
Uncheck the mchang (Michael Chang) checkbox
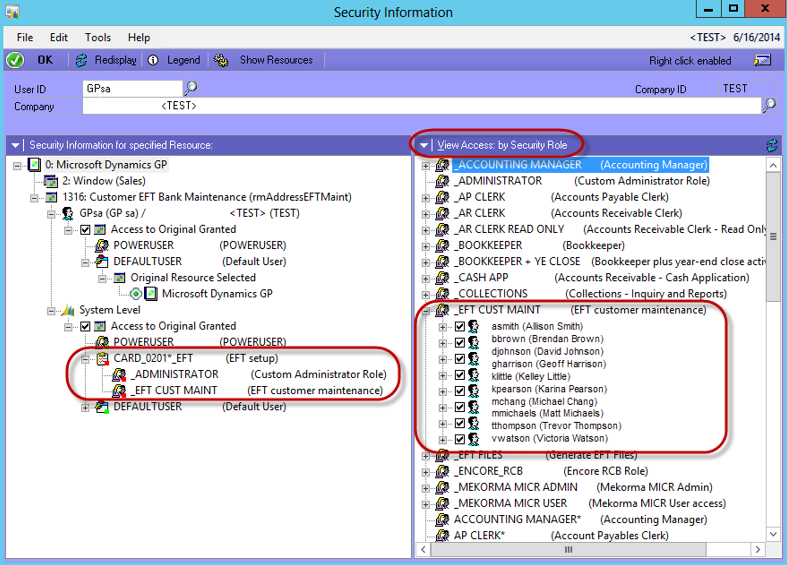460,407
